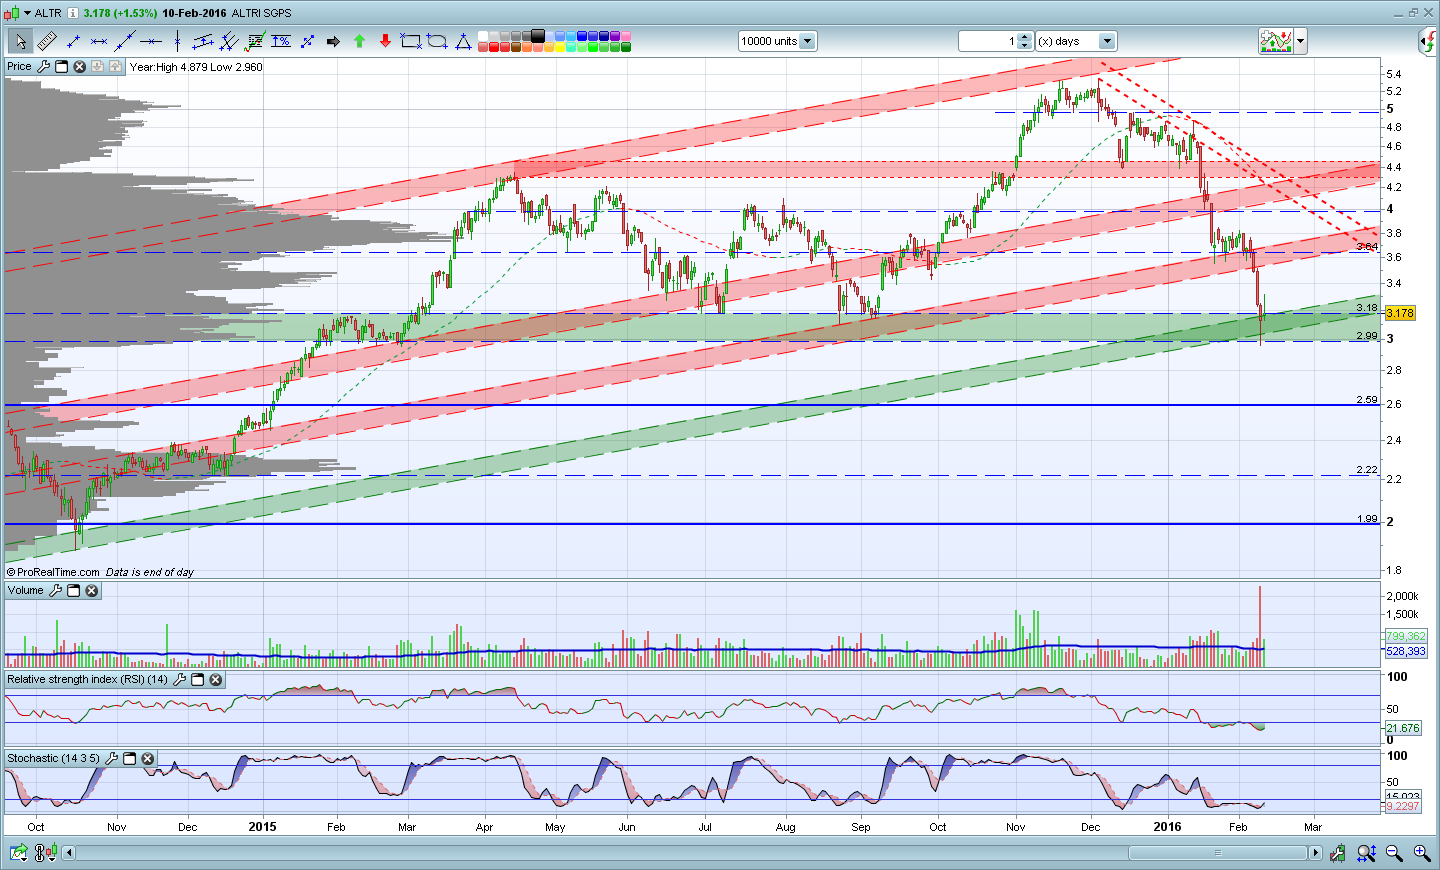Pick the line segment drawing tool
Viewport: 1440px width, 870px height.
73,41
